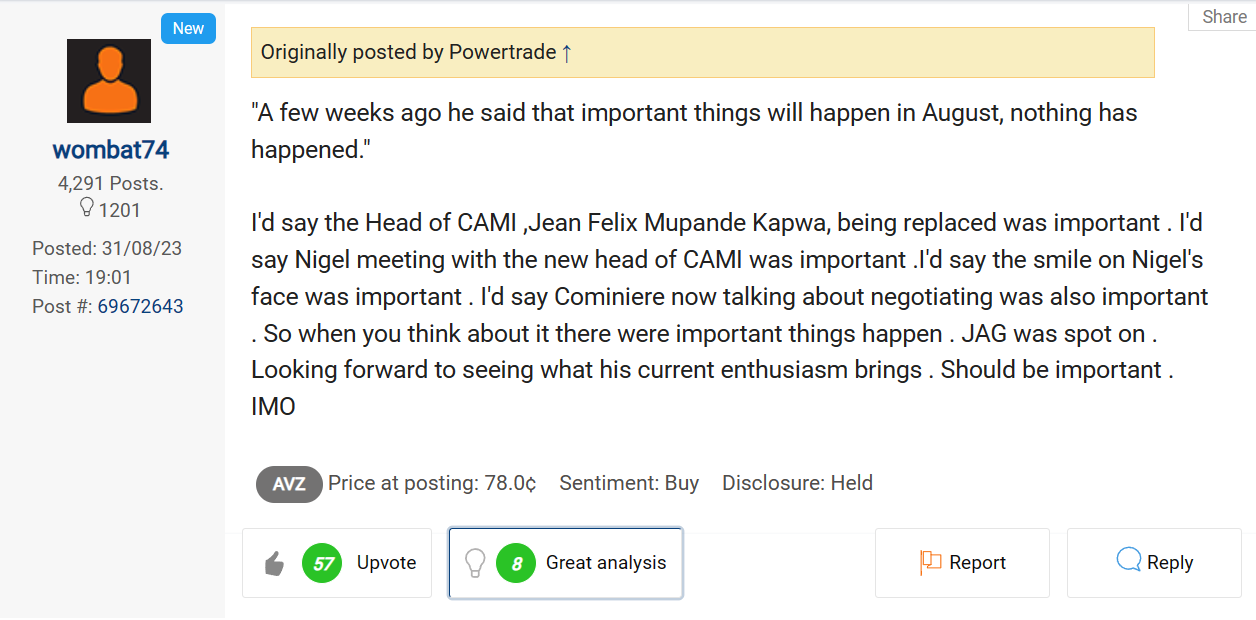Click the lightbulb icon next to 1201
1256x620 pixels.
pos(86,208)
